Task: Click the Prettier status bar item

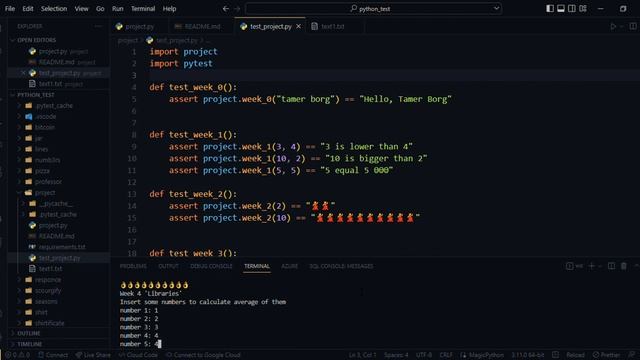Action: (x=607, y=355)
